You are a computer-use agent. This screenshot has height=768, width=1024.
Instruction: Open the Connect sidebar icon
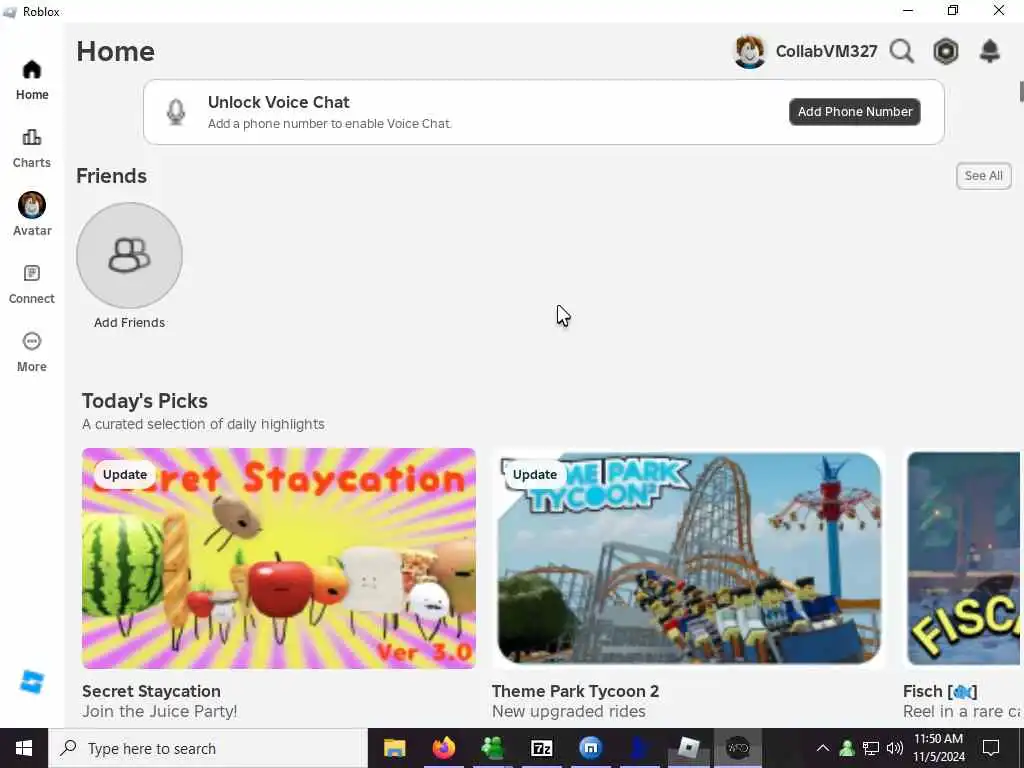click(31, 273)
